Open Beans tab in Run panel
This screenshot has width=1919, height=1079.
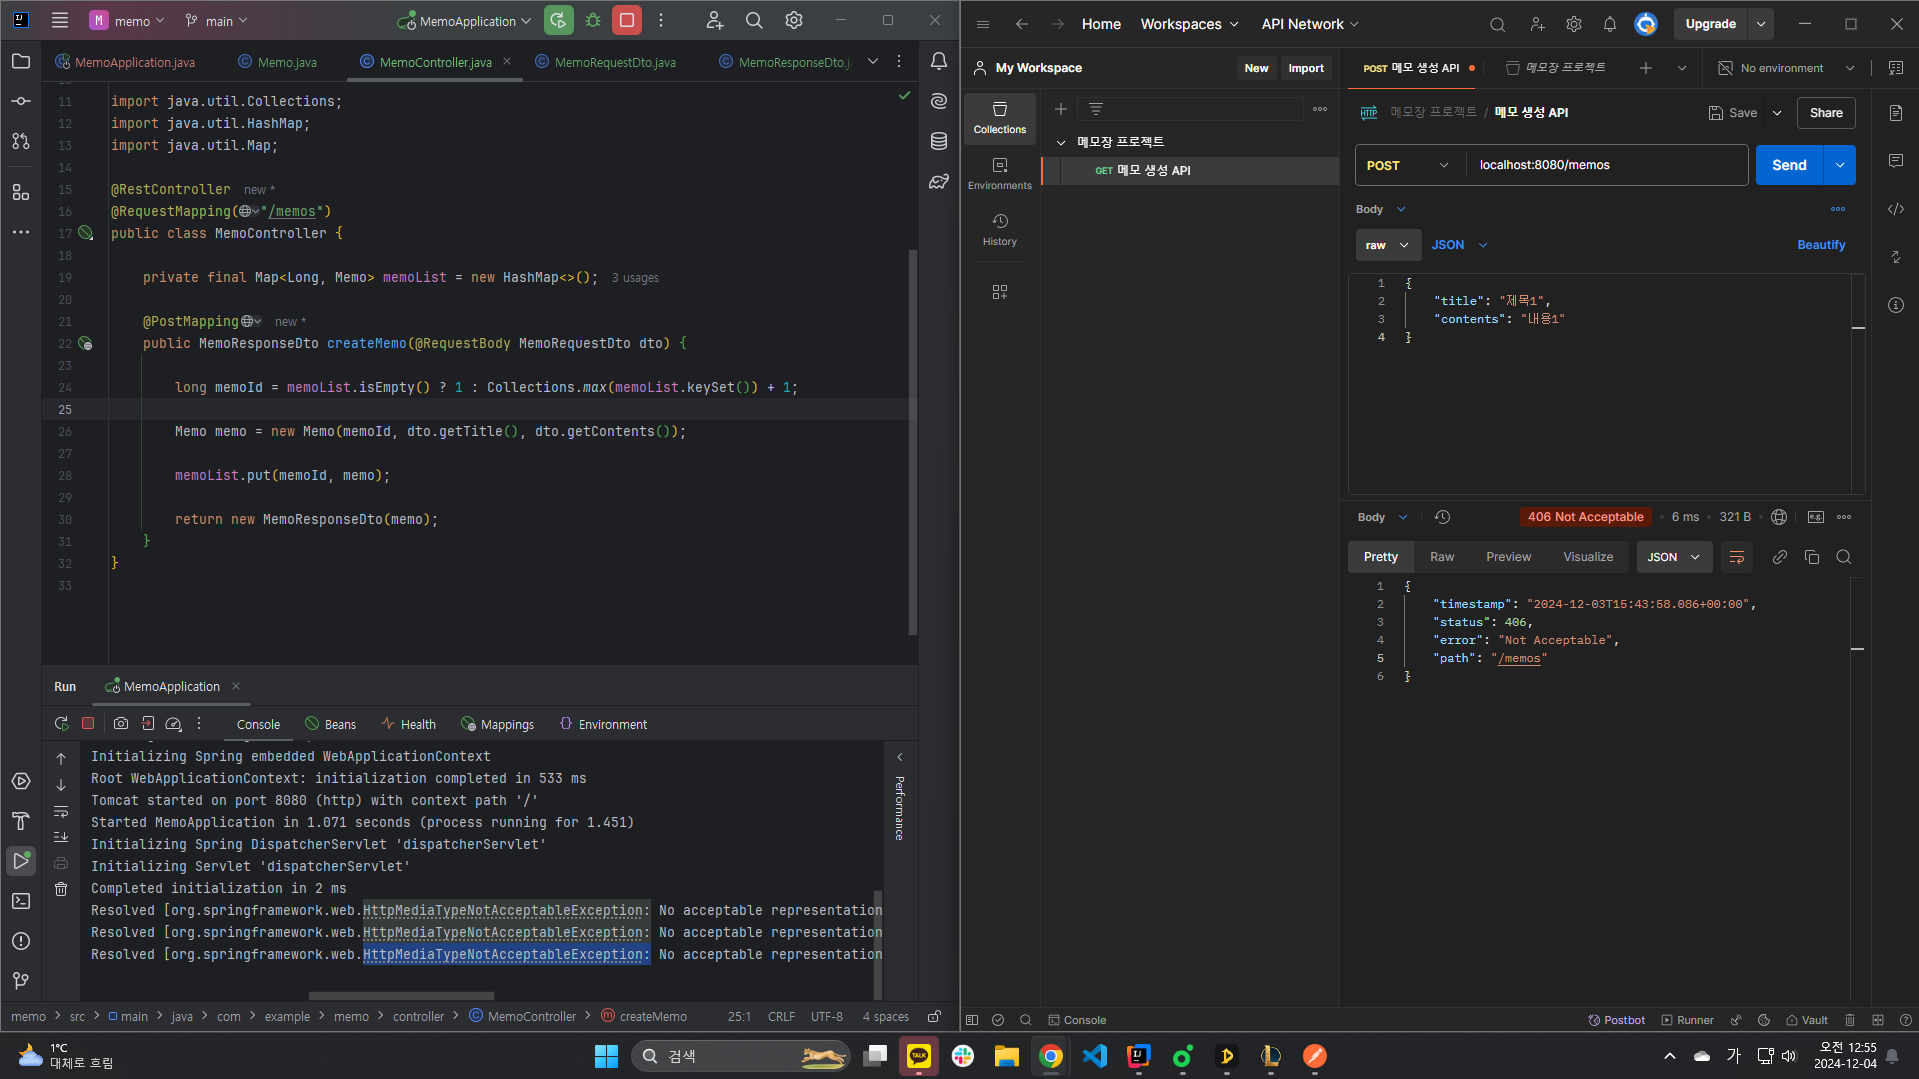(x=331, y=724)
